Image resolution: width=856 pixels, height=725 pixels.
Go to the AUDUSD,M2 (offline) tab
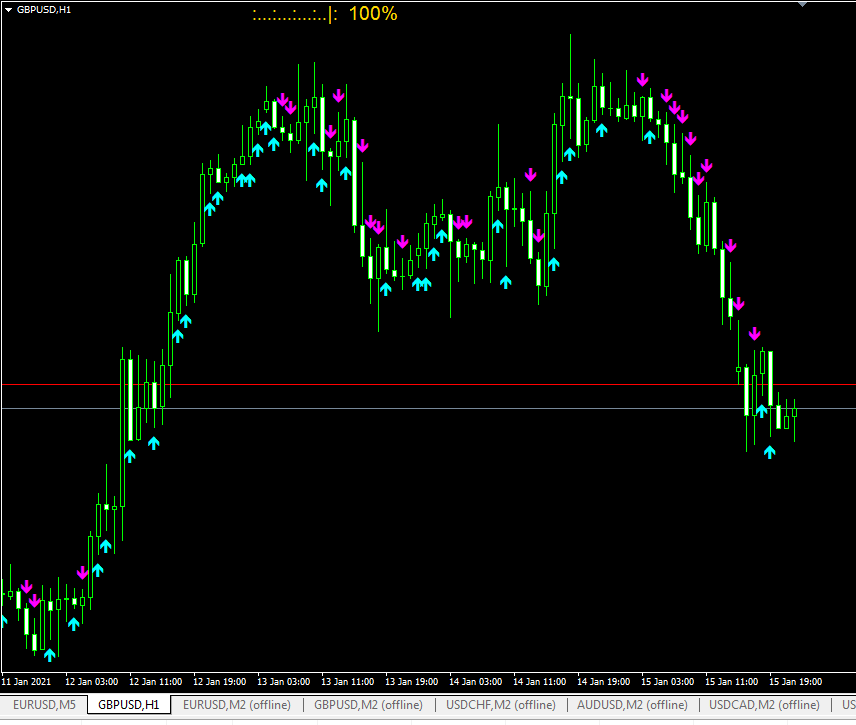click(x=632, y=705)
